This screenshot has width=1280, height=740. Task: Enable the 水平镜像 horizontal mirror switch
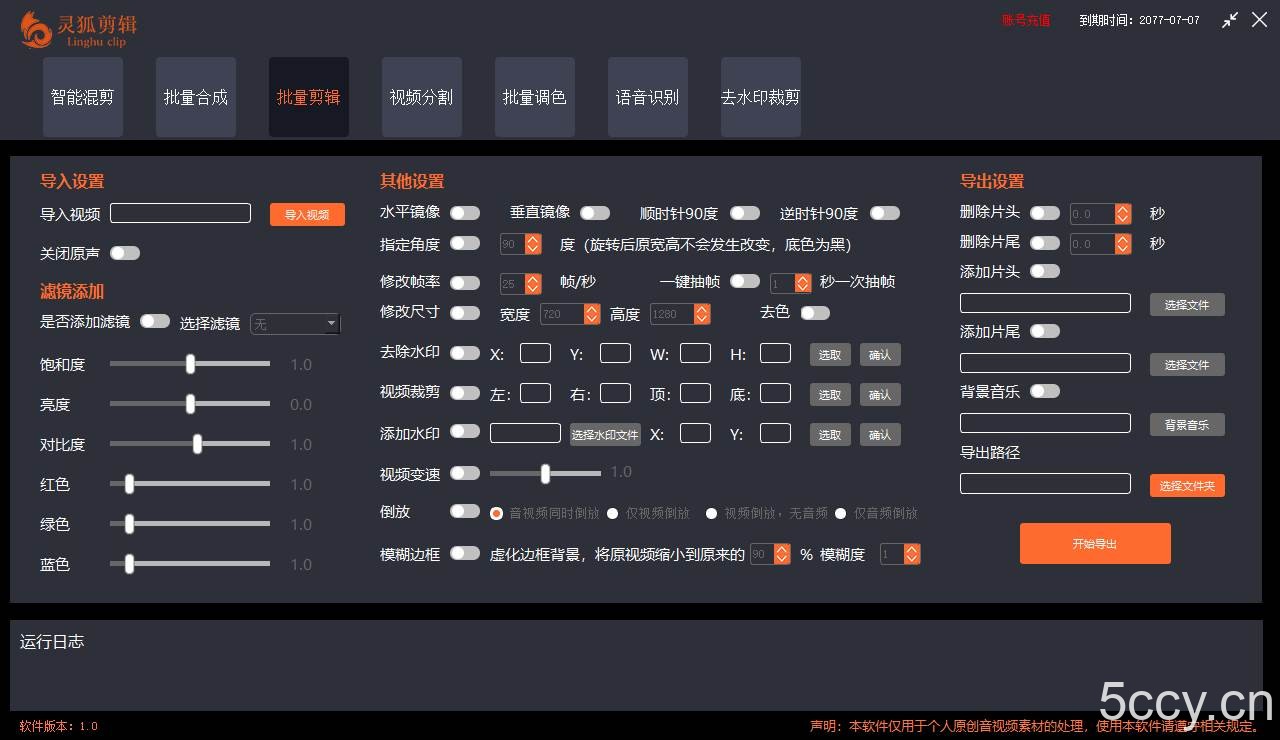click(x=464, y=212)
